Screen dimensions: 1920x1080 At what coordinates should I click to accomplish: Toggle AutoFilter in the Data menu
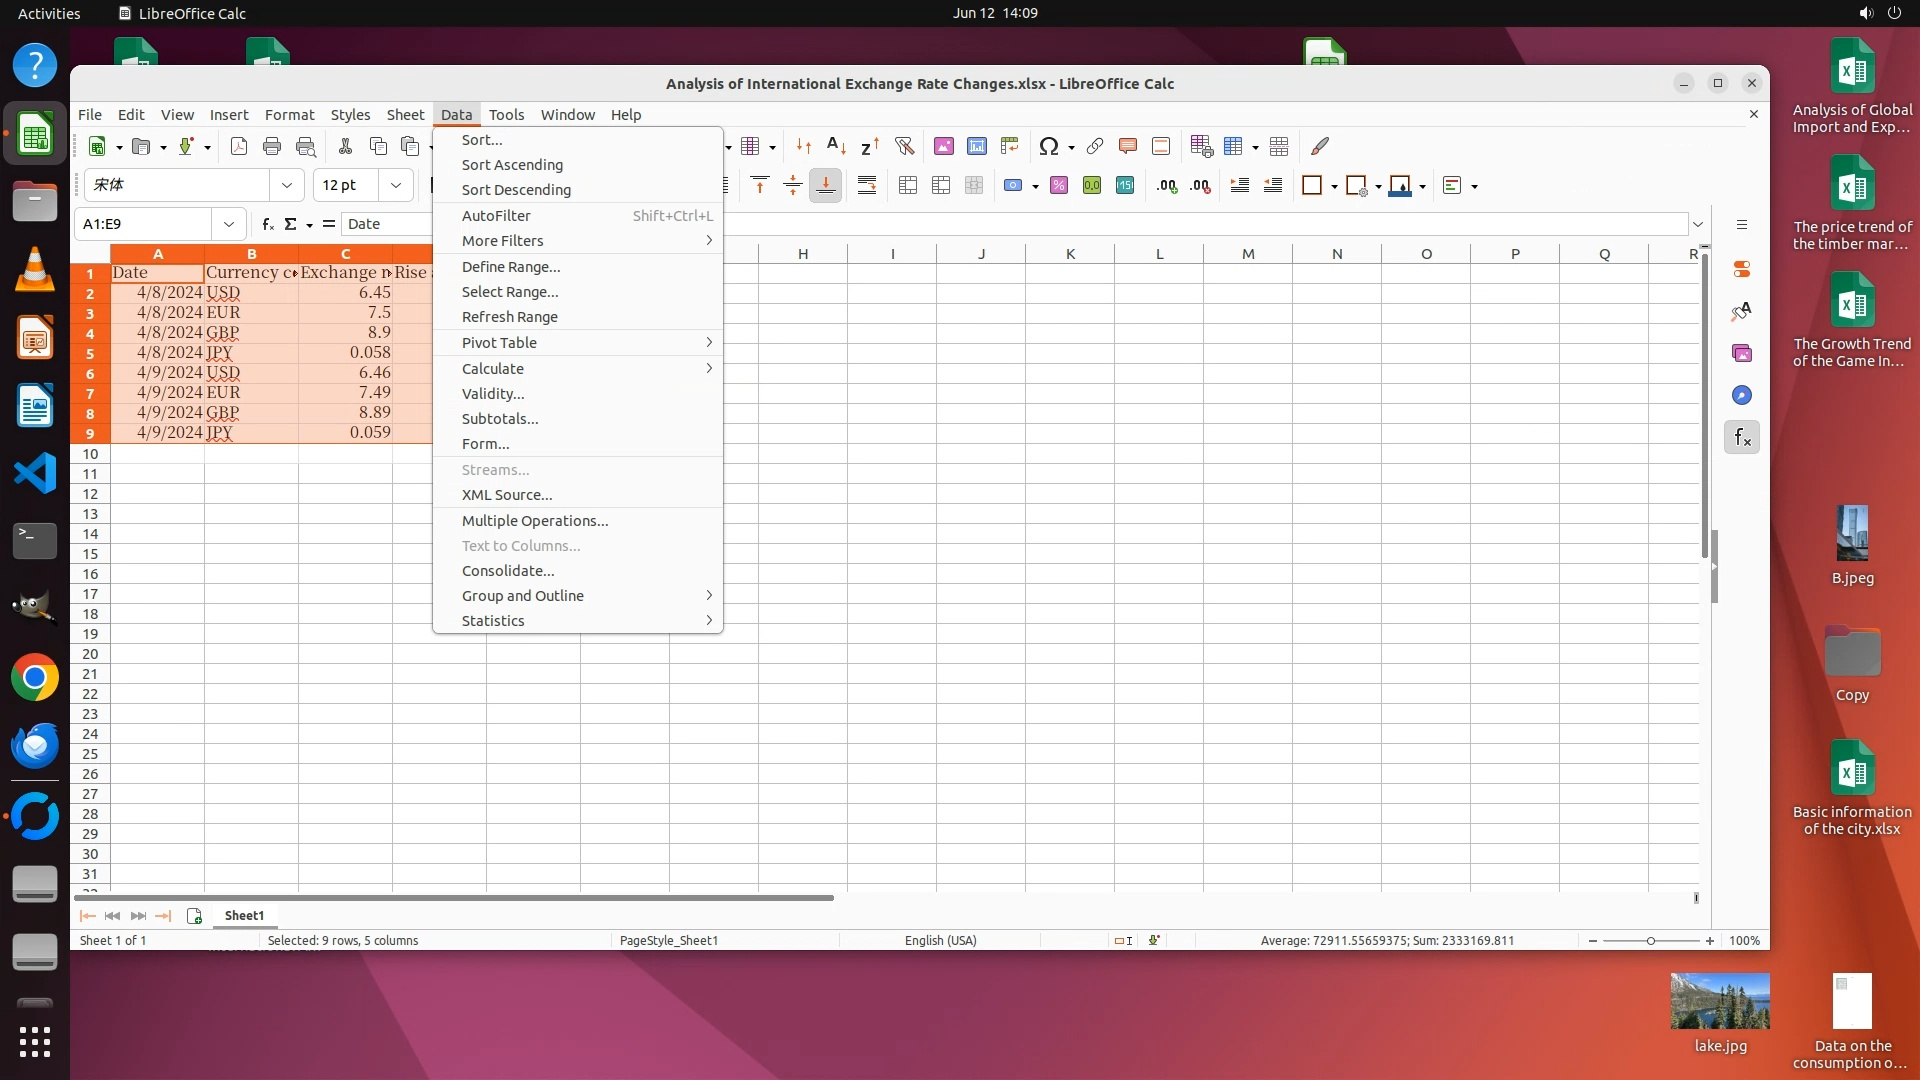[x=496, y=216]
